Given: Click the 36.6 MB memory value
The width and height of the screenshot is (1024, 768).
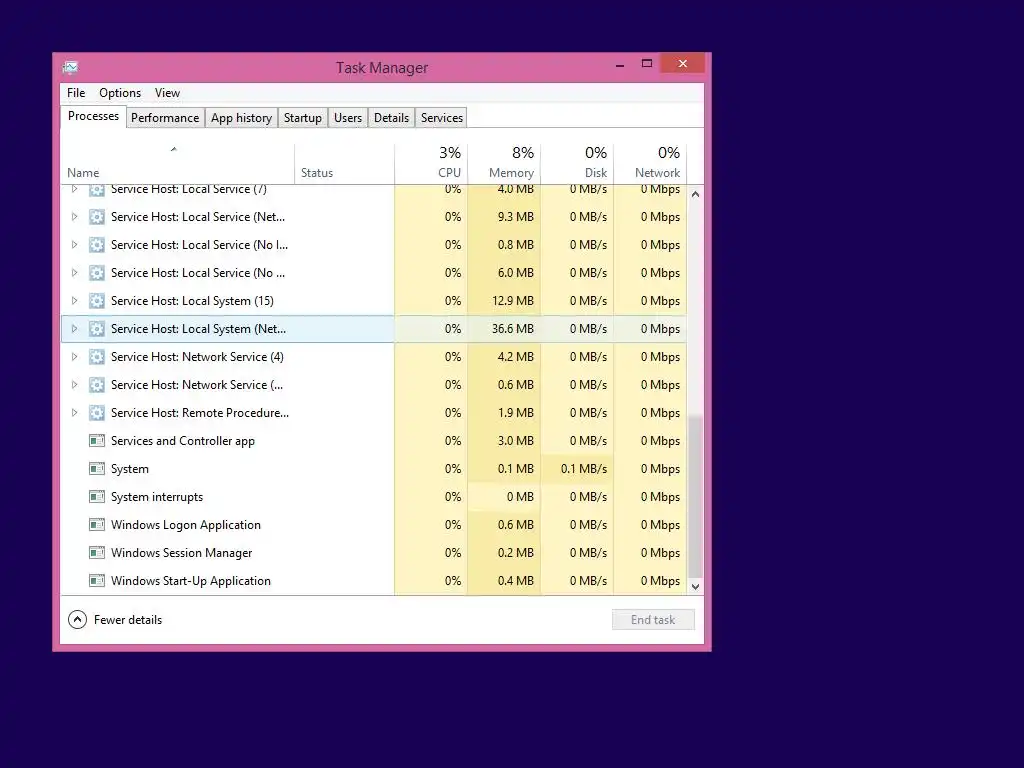Looking at the screenshot, I should coord(513,329).
